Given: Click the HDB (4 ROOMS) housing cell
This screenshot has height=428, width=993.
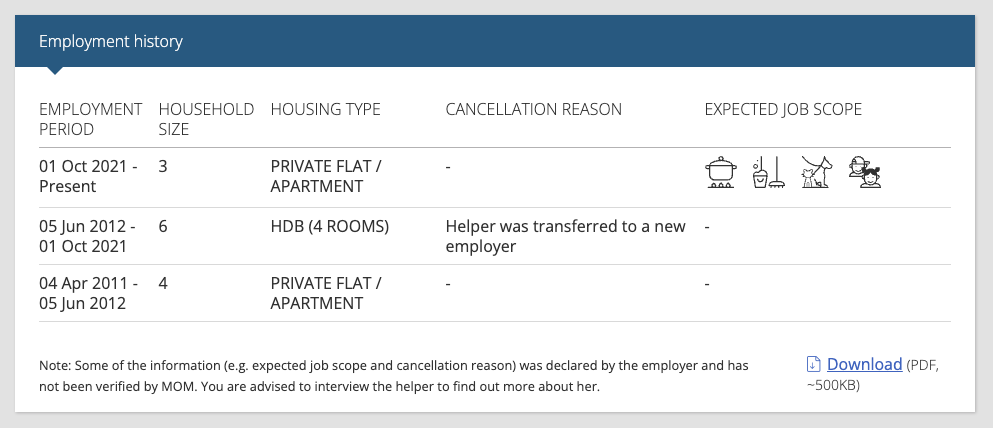Looking at the screenshot, I should [329, 226].
